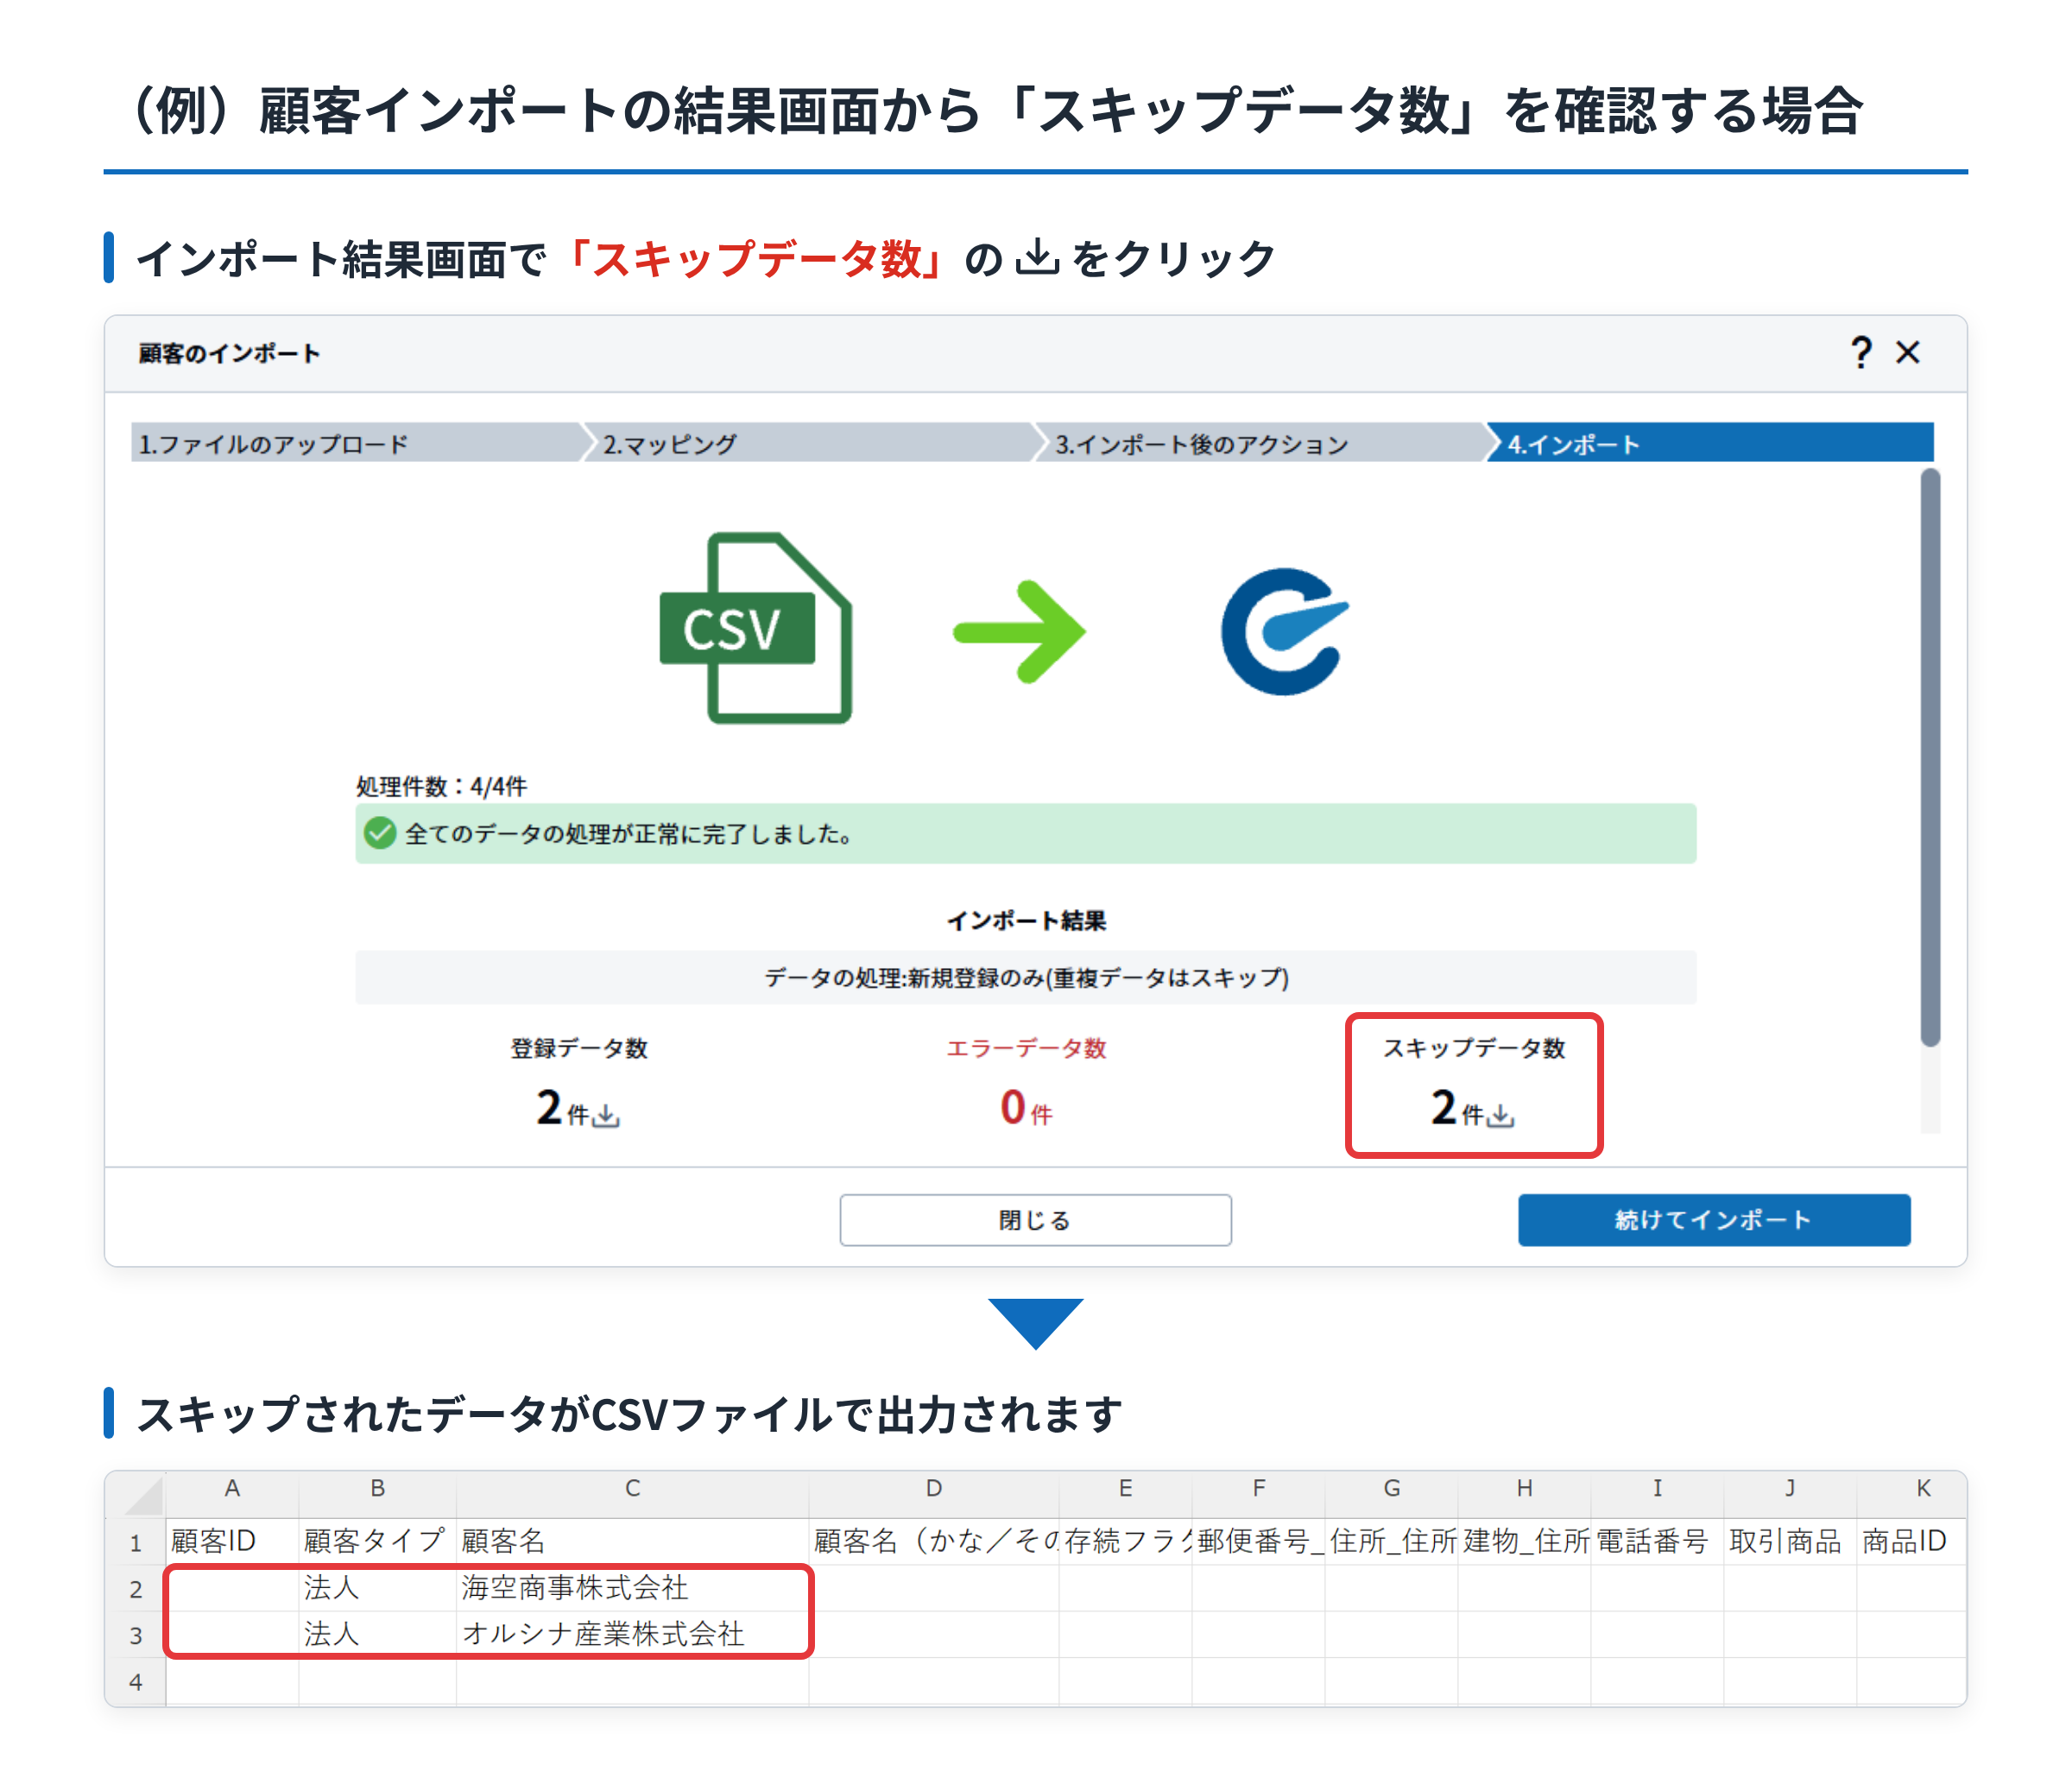Click the 閉じる button
Image resolution: width=2072 pixels, height=1791 pixels.
click(x=1035, y=1219)
